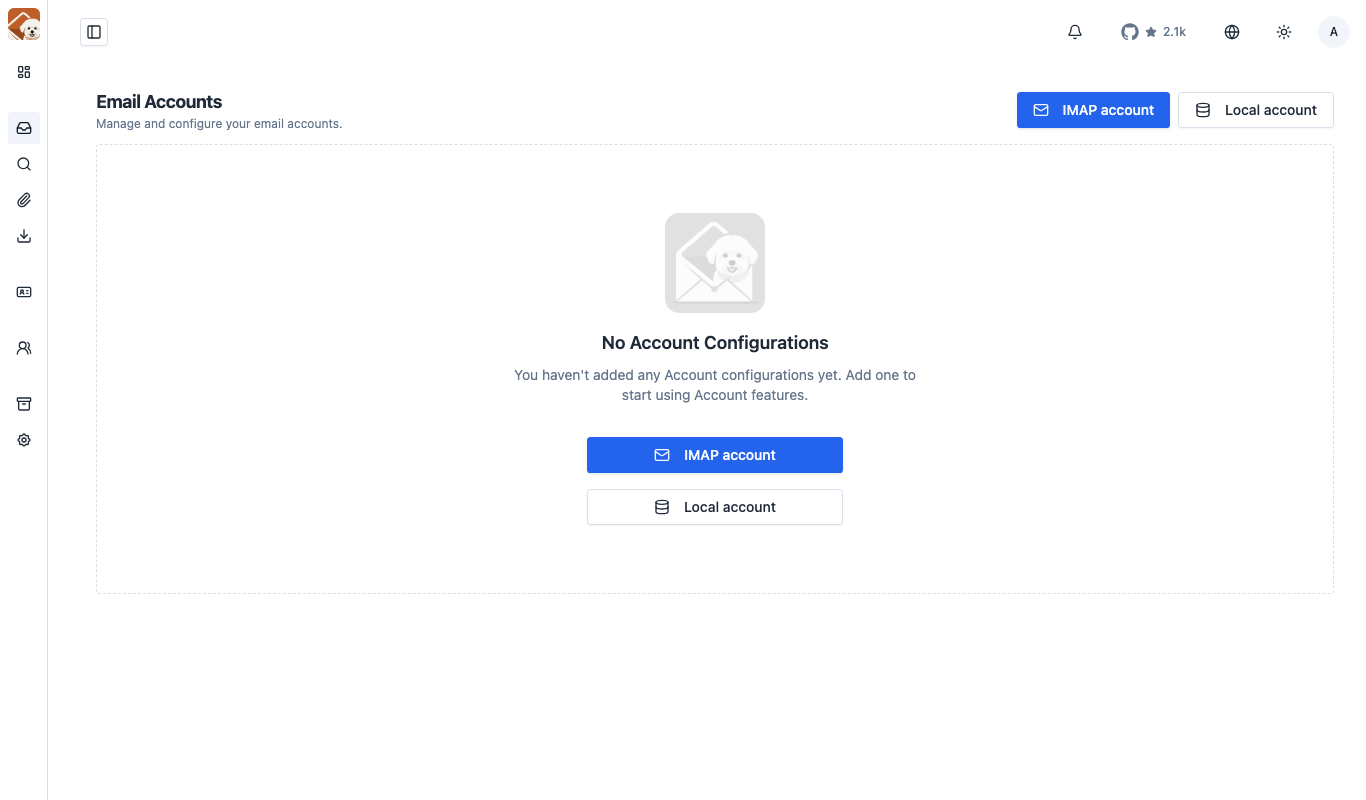Screen dimensions: 1366x800
Task: Open the user avatar menu 'A'
Action: 1334,32
